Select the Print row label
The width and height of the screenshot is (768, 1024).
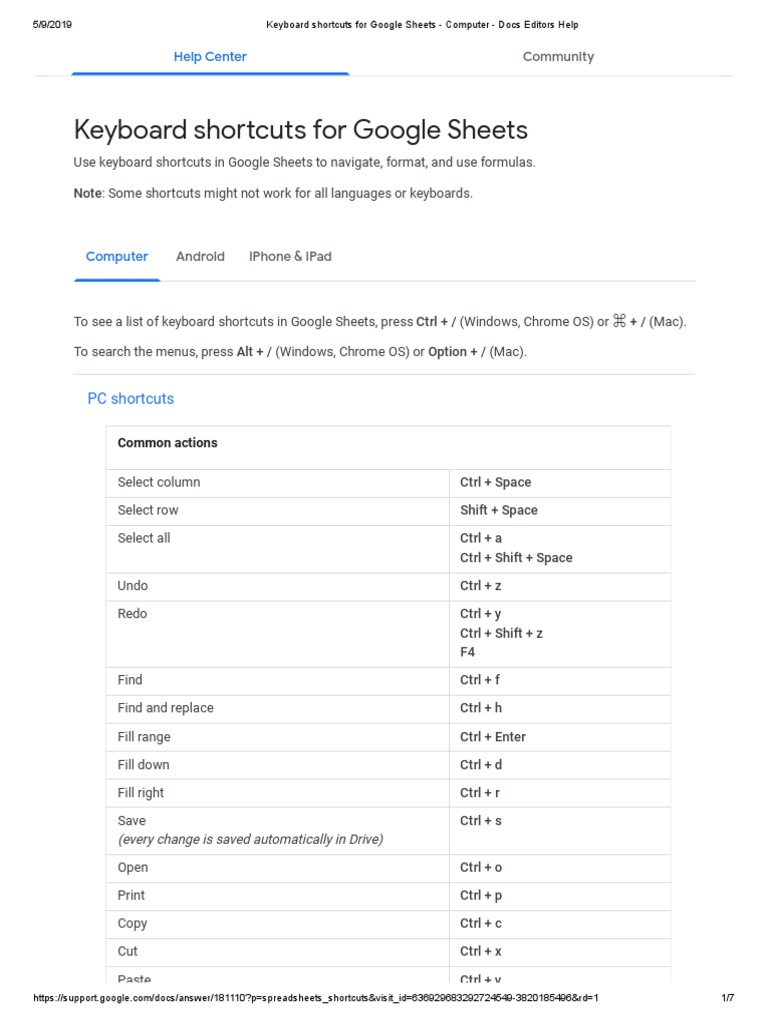pyautogui.click(x=131, y=895)
